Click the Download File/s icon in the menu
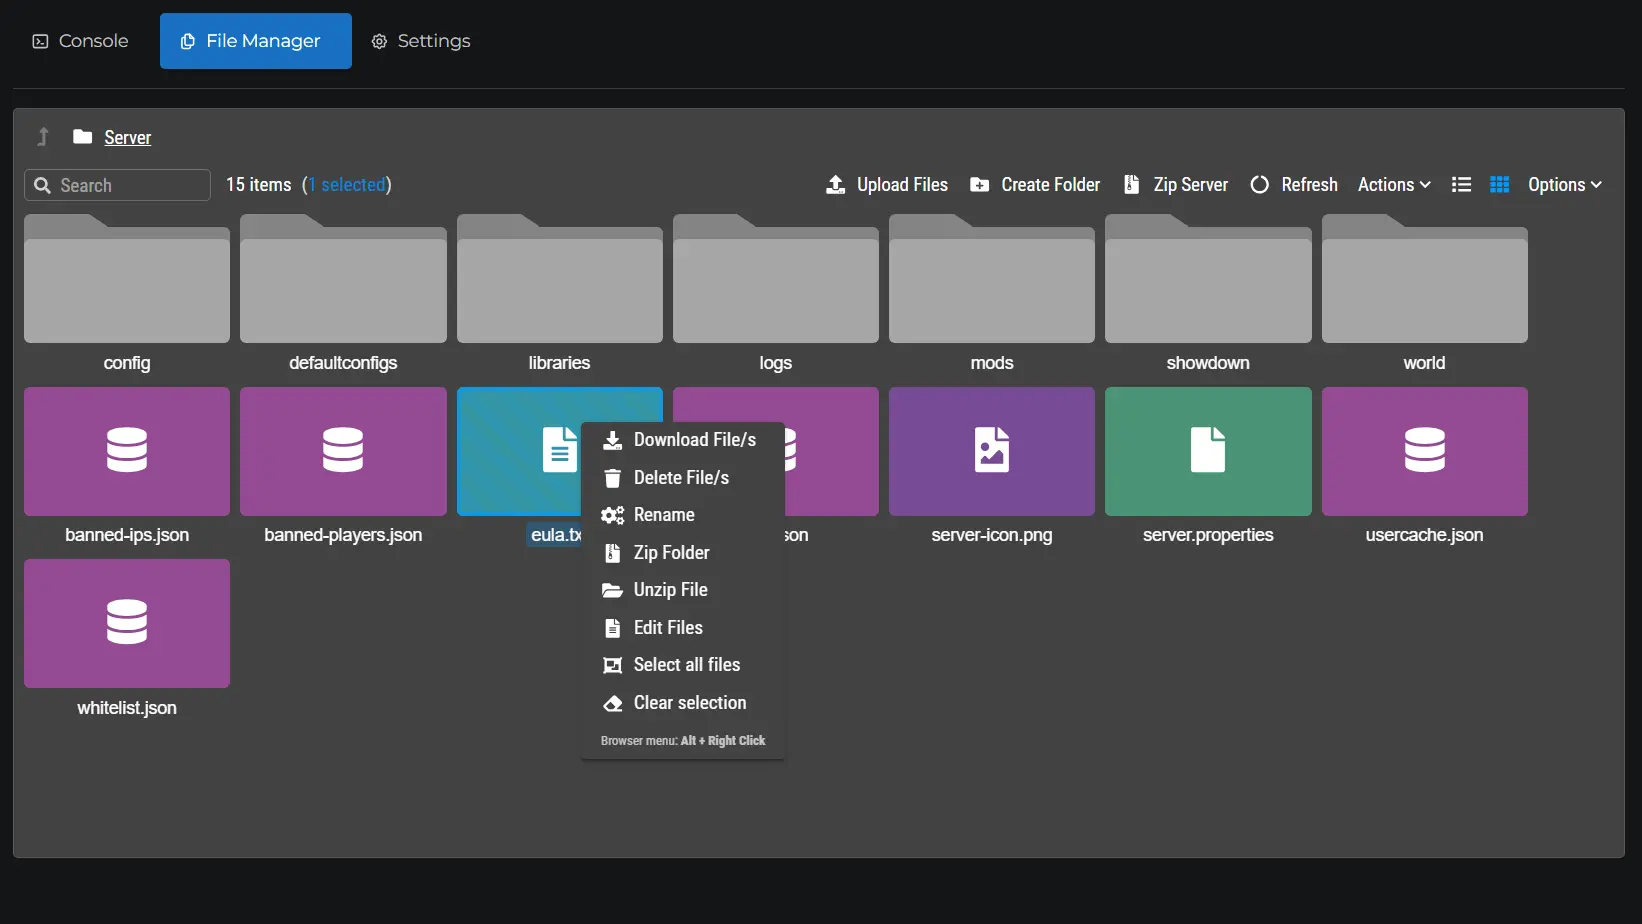 click(613, 440)
